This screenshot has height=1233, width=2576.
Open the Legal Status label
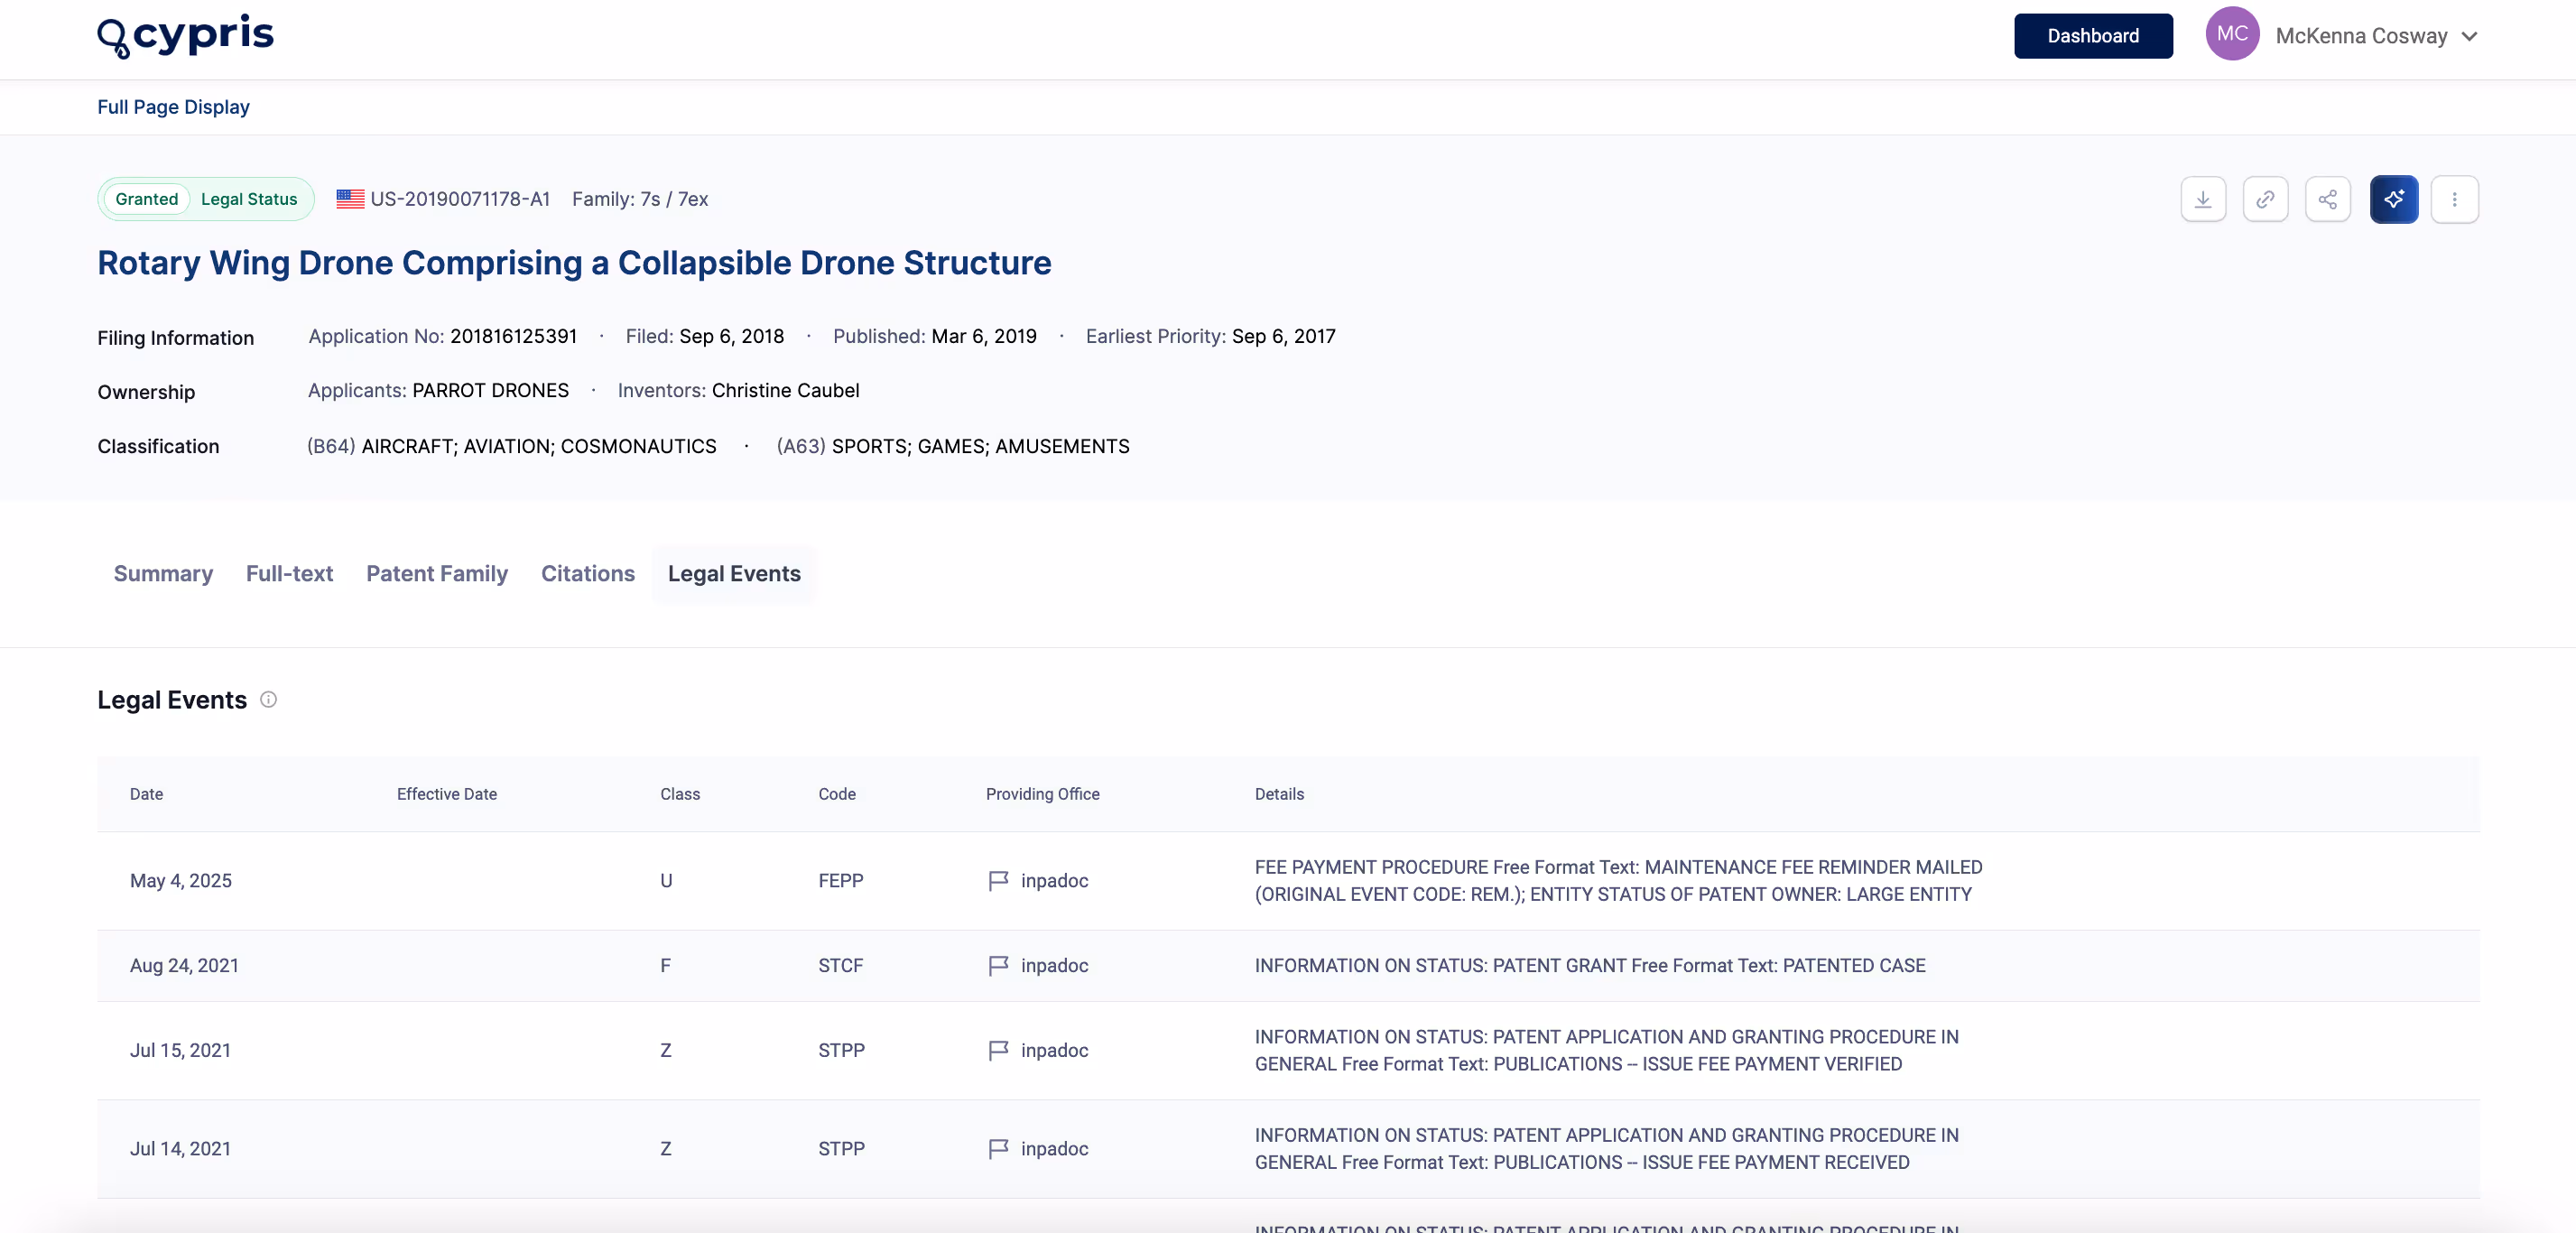tap(249, 199)
